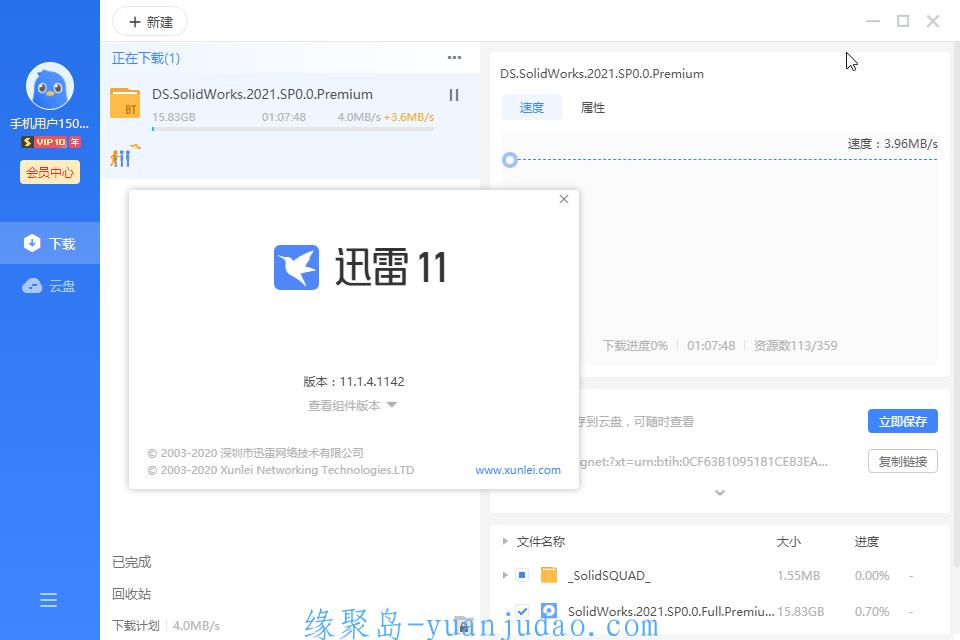This screenshot has width=960, height=640.
Task: Click the _SolidSQUAD_ folder icon
Action: click(549, 575)
